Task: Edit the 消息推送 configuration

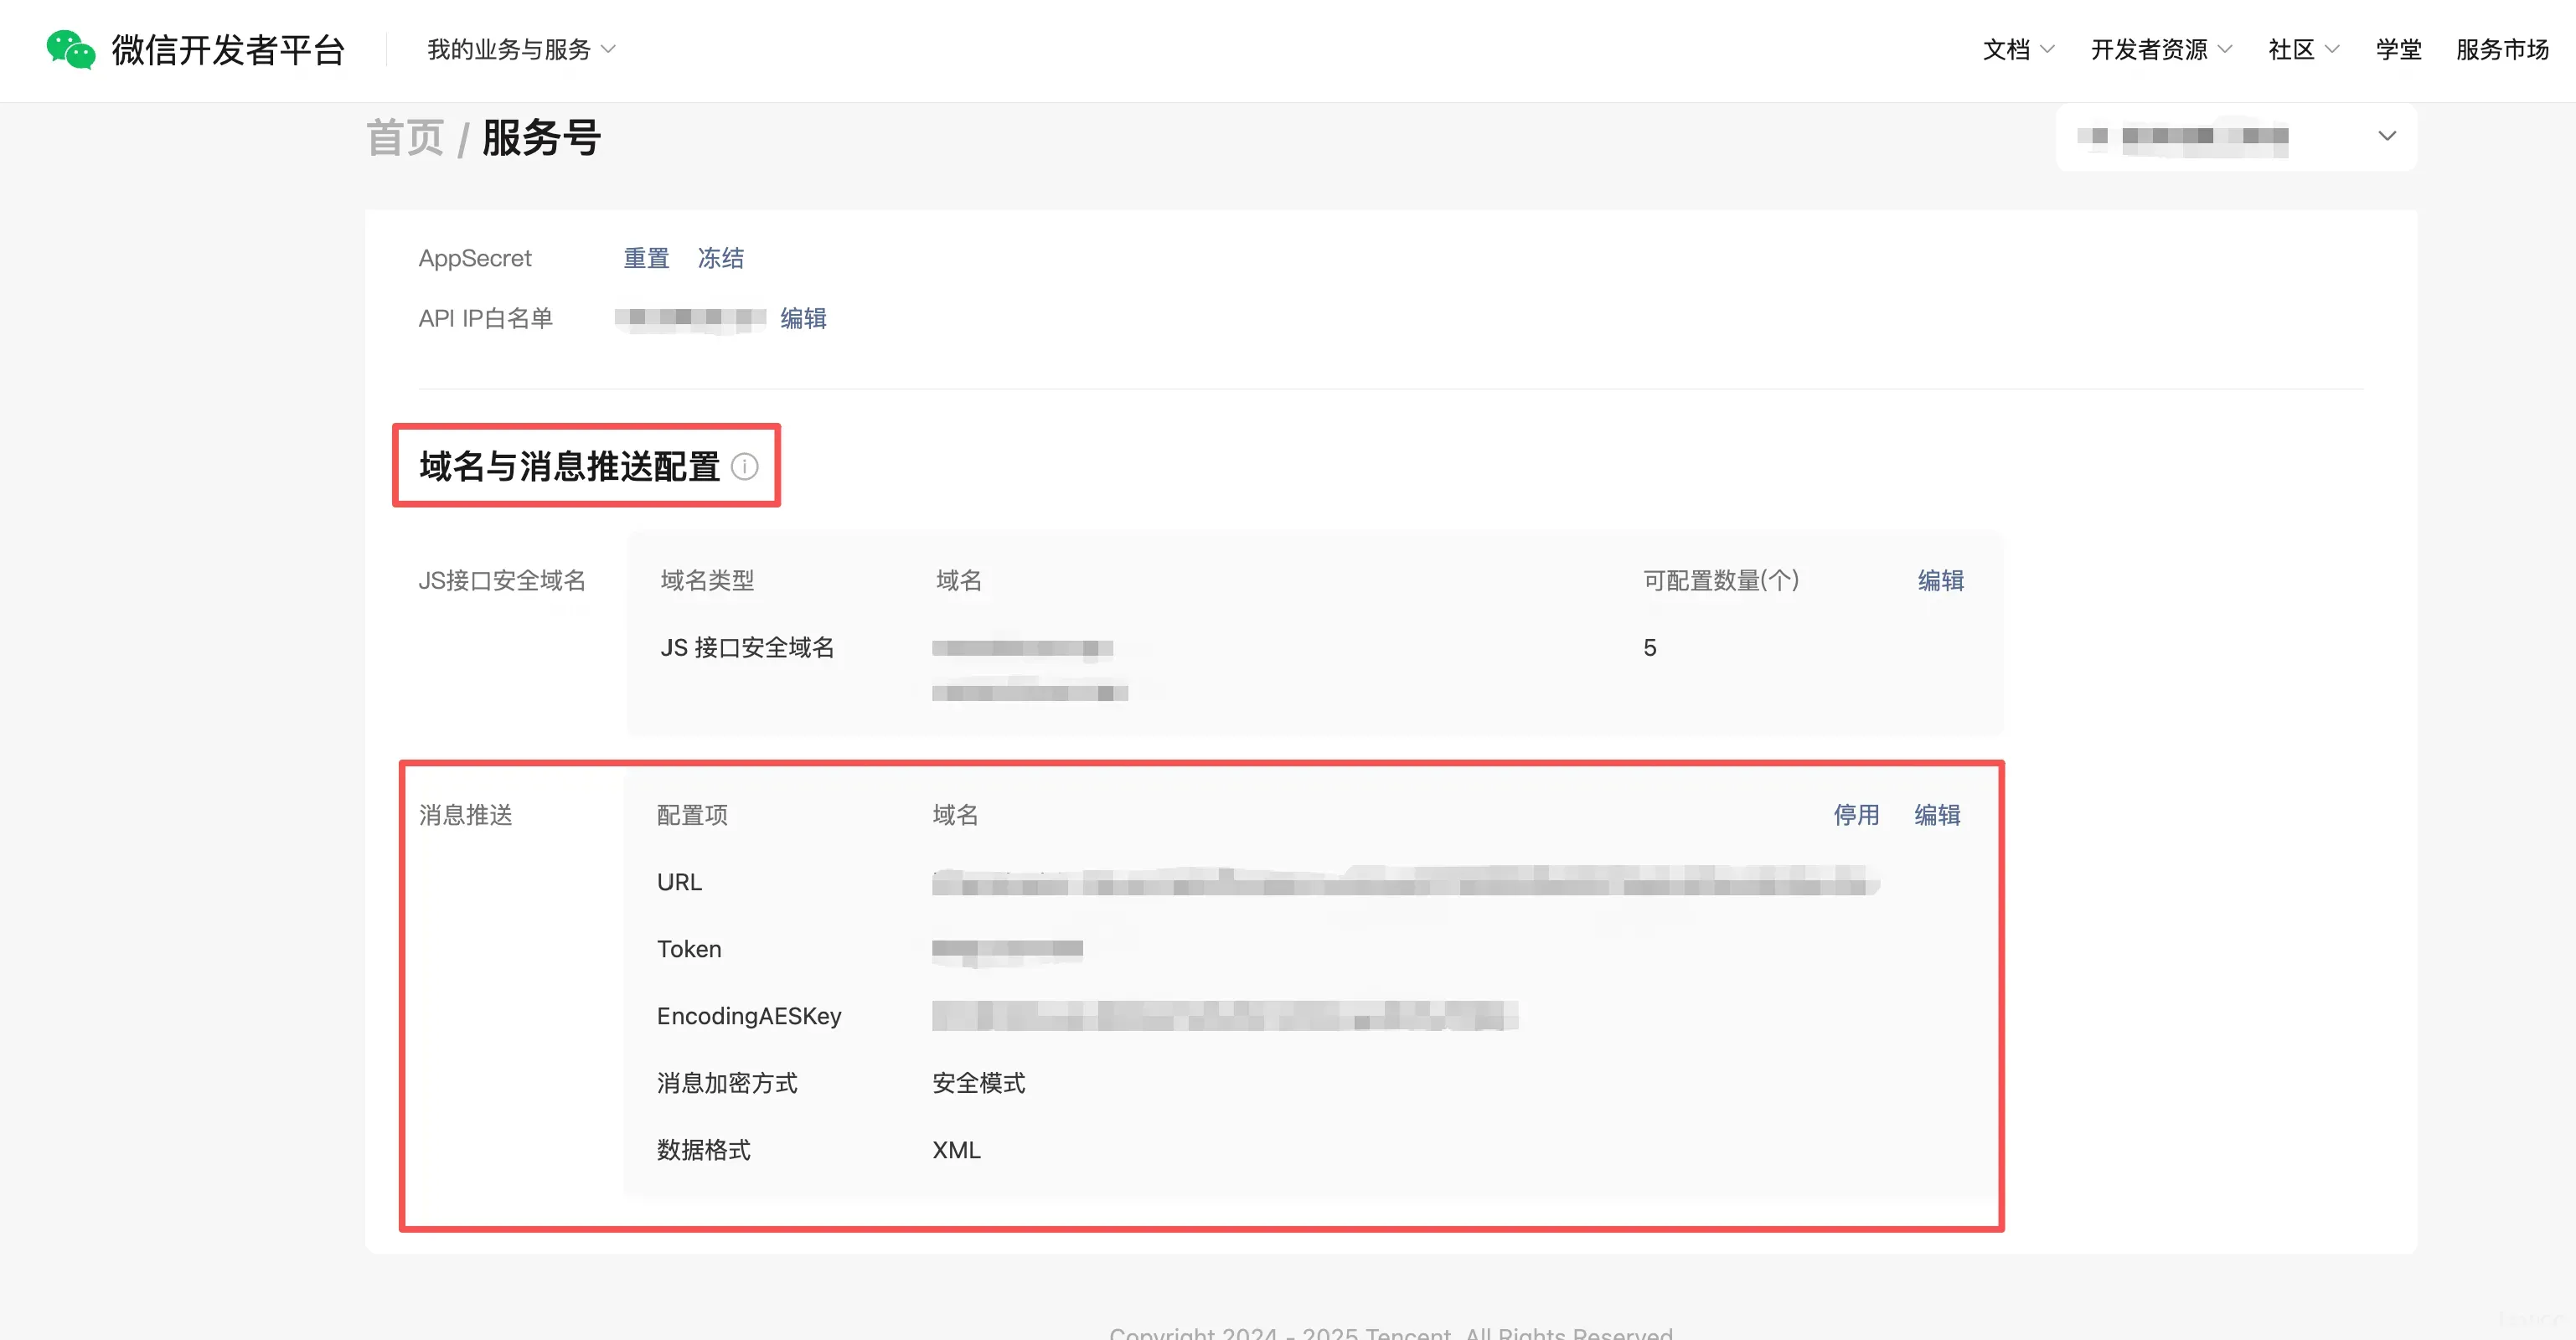Action: 1936,814
